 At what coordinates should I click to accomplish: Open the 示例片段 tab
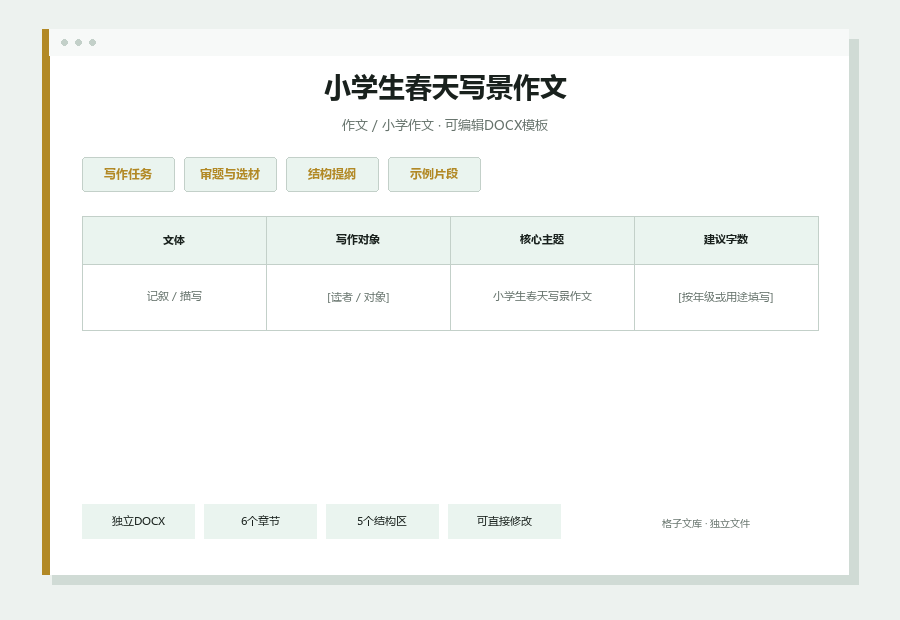click(435, 175)
